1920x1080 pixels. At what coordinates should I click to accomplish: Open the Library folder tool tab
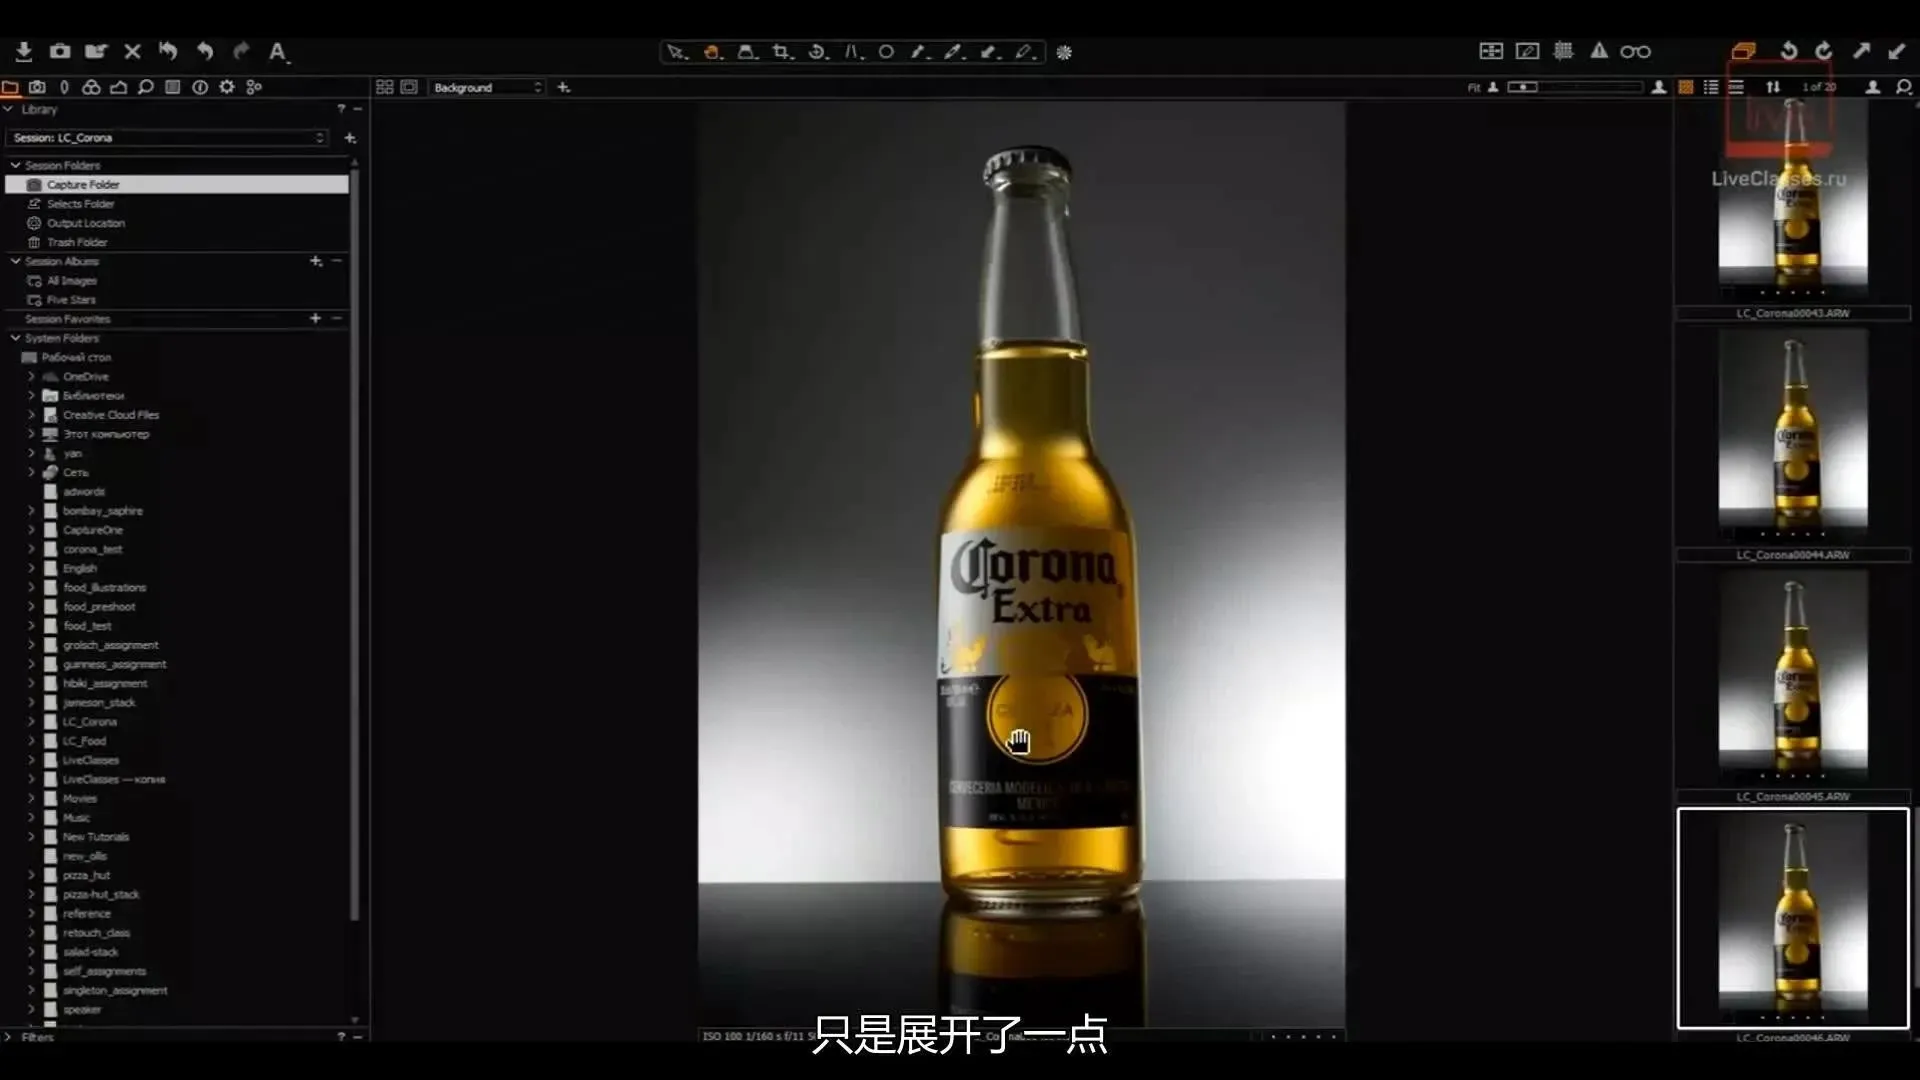(11, 87)
